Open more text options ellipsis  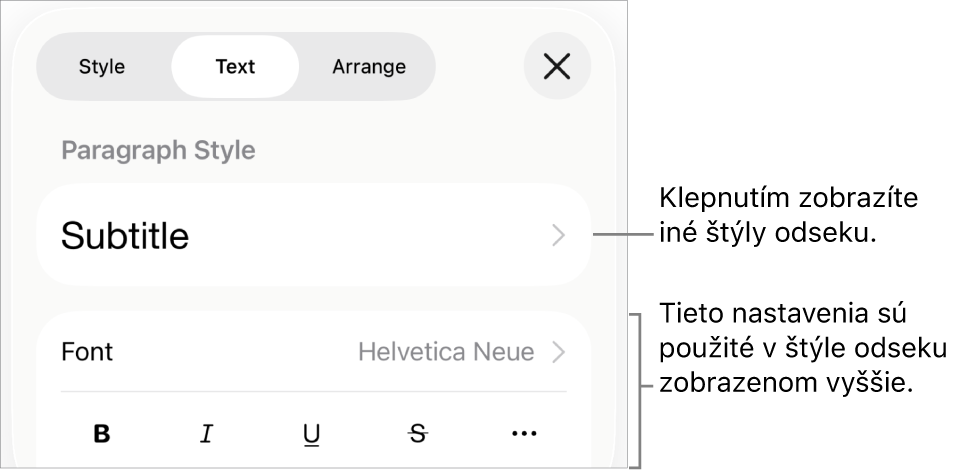pyautogui.click(x=524, y=433)
